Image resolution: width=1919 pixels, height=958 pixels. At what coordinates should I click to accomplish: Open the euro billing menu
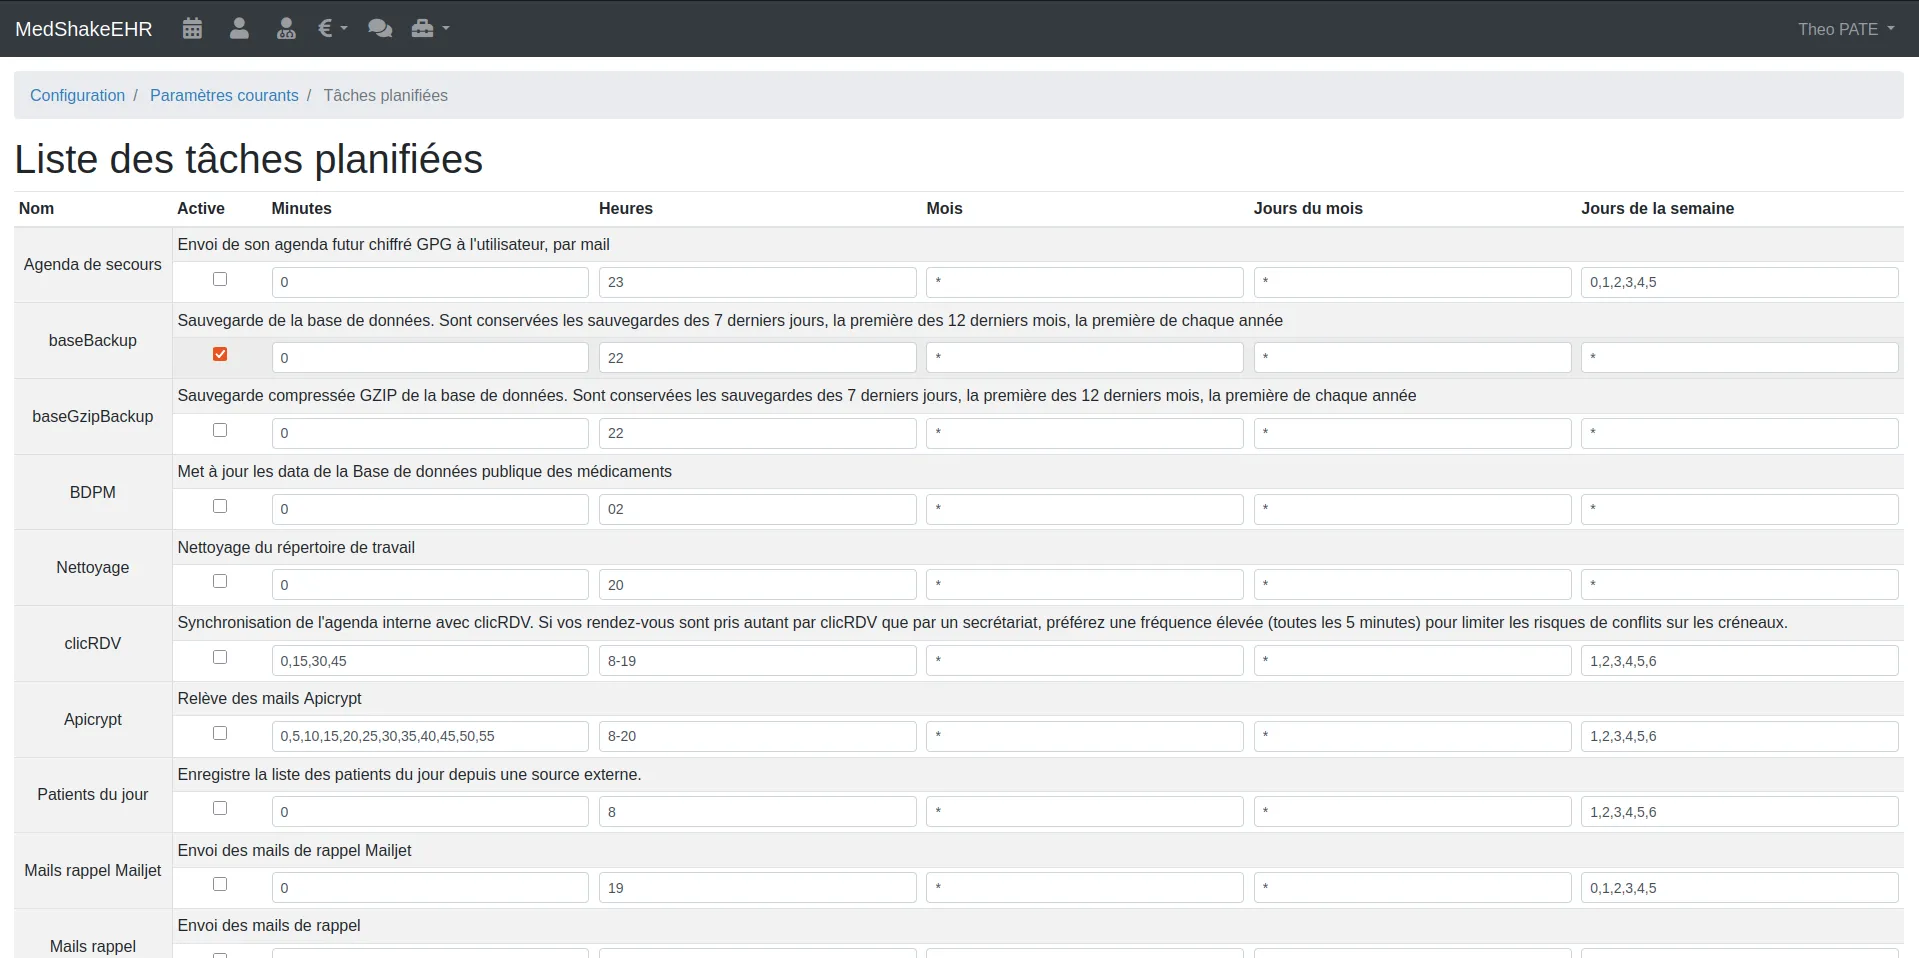[332, 29]
